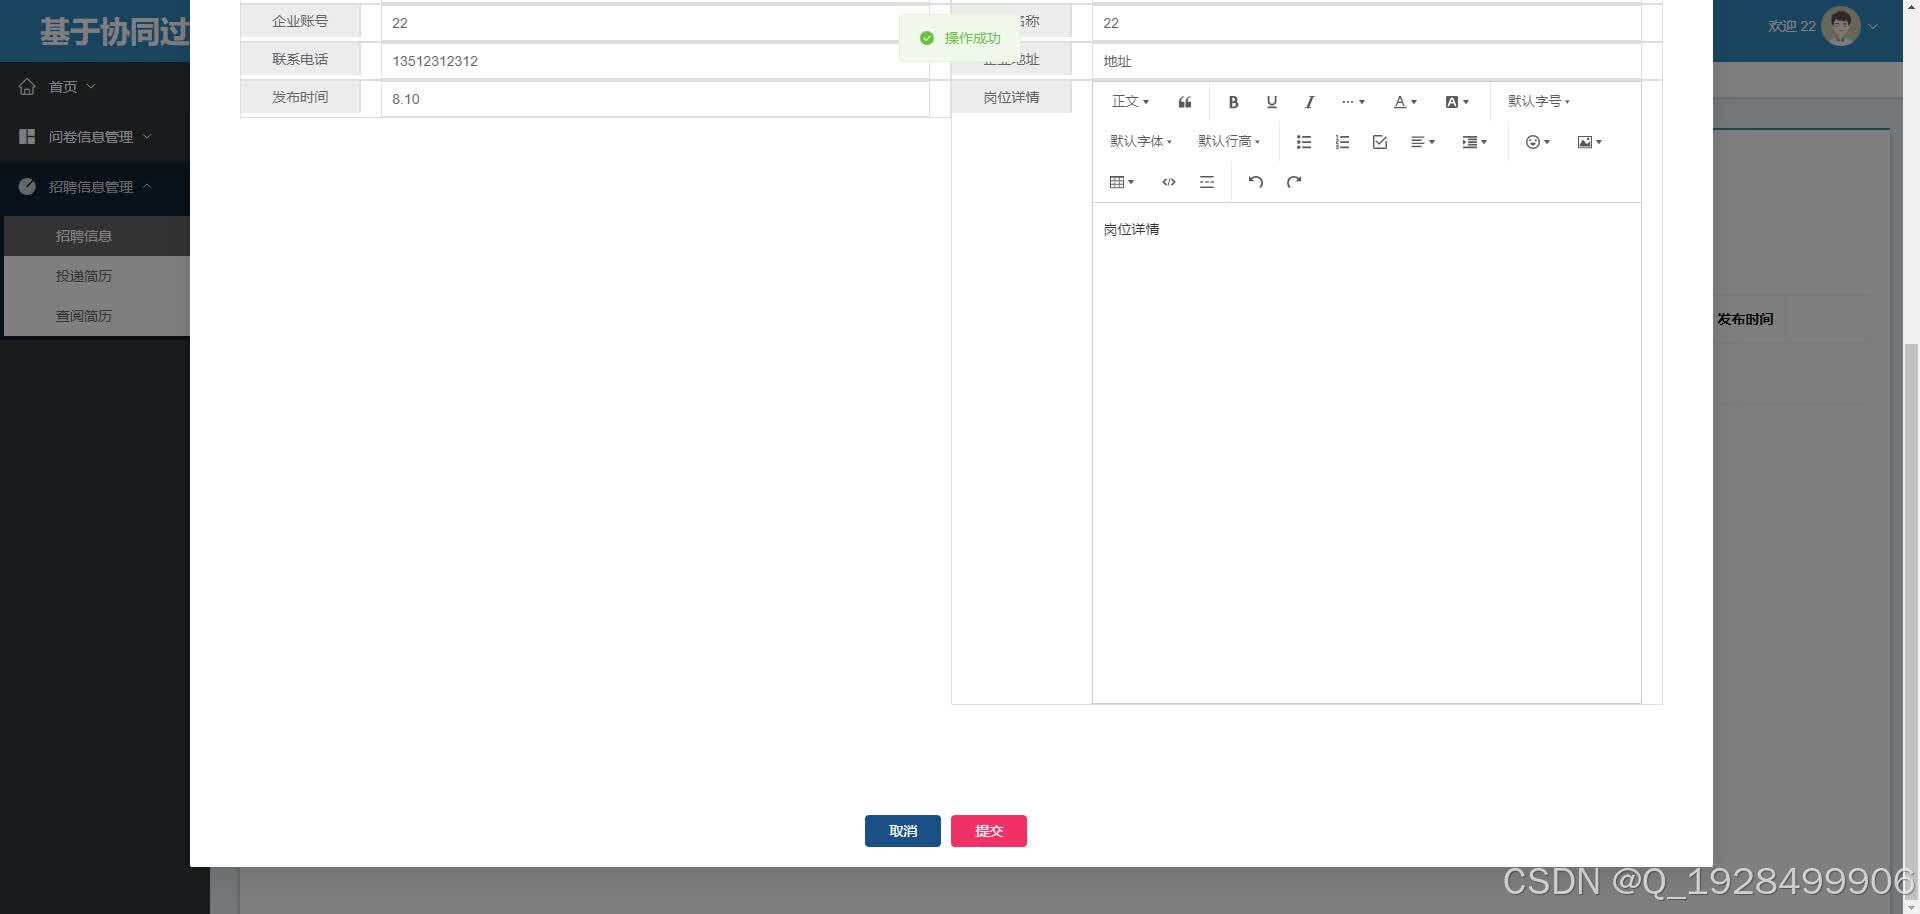
Task: Insert a code block
Action: coord(1168,182)
